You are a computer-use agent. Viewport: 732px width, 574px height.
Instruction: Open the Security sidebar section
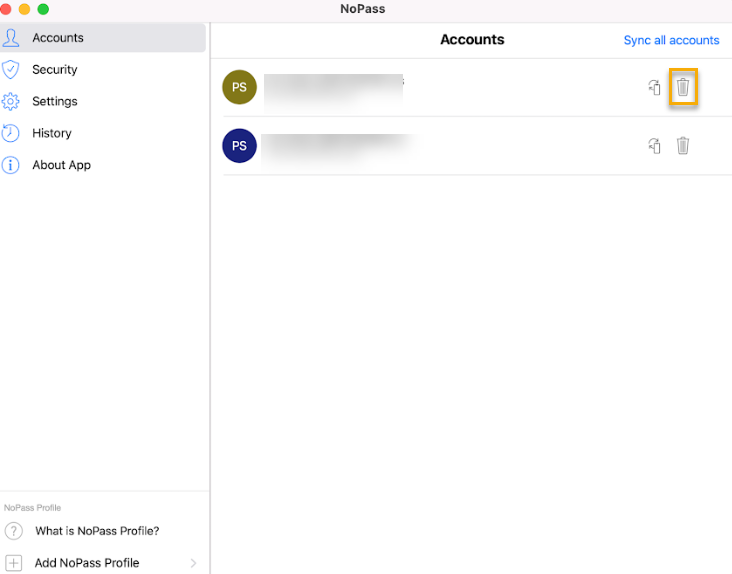(x=103, y=70)
